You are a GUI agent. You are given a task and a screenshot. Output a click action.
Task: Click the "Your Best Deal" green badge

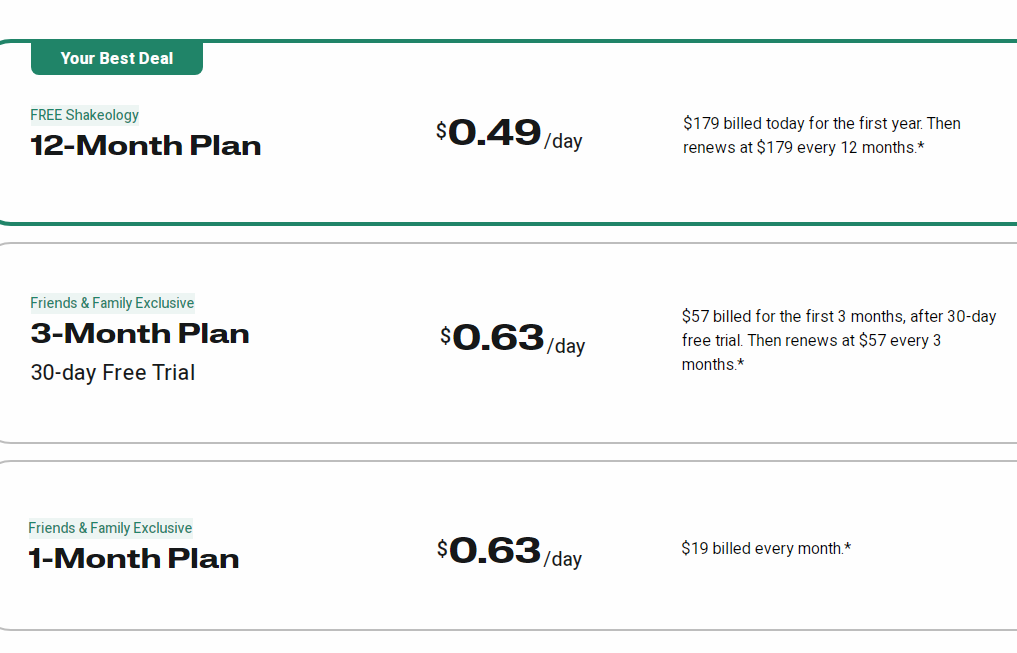117,58
